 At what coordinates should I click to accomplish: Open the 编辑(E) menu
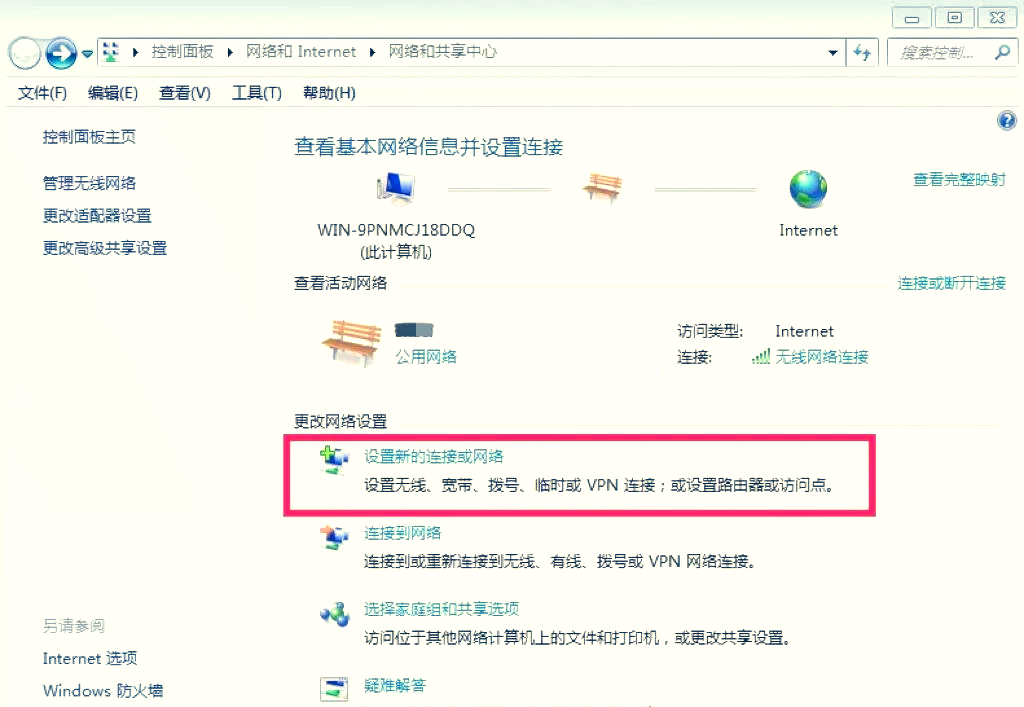pos(112,93)
